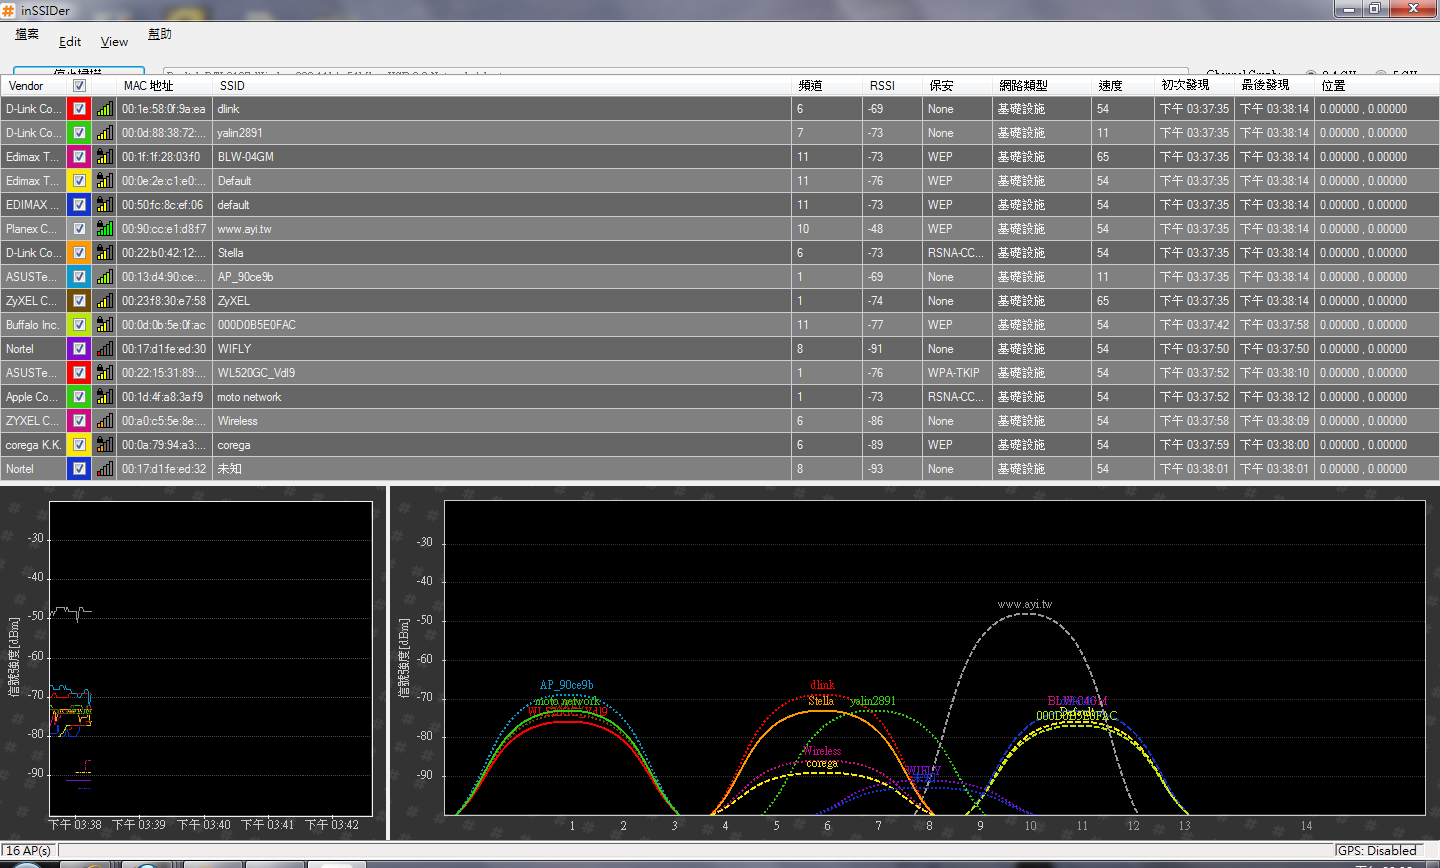The image size is (1440, 868).
Task: Open the 檔案 menu
Action: (x=27, y=34)
